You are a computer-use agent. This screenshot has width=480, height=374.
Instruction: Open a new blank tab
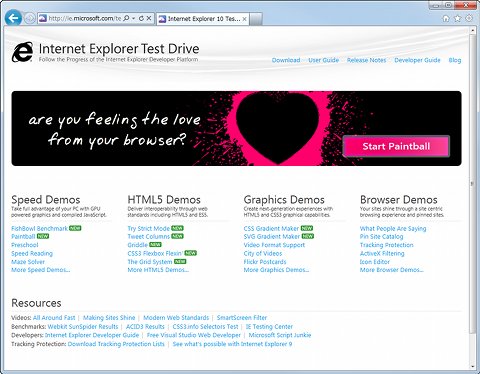click(x=256, y=19)
